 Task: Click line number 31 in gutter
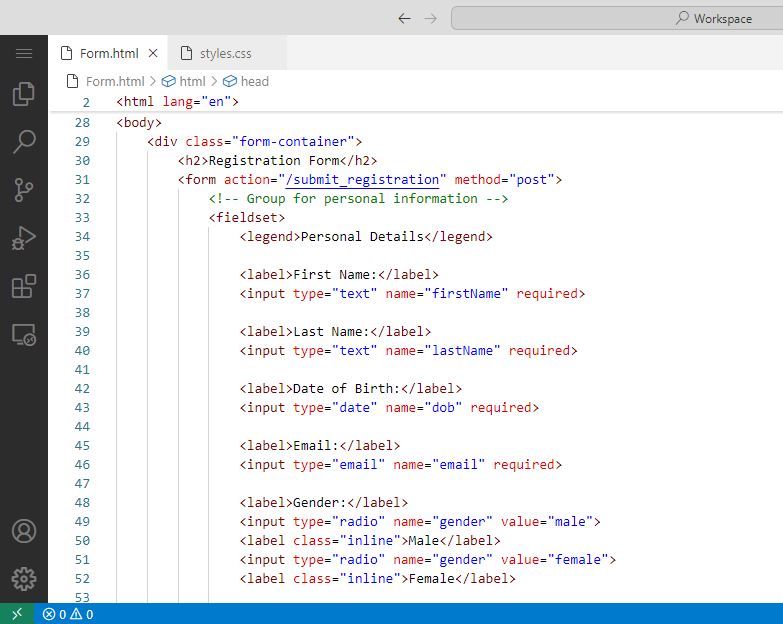pos(82,180)
